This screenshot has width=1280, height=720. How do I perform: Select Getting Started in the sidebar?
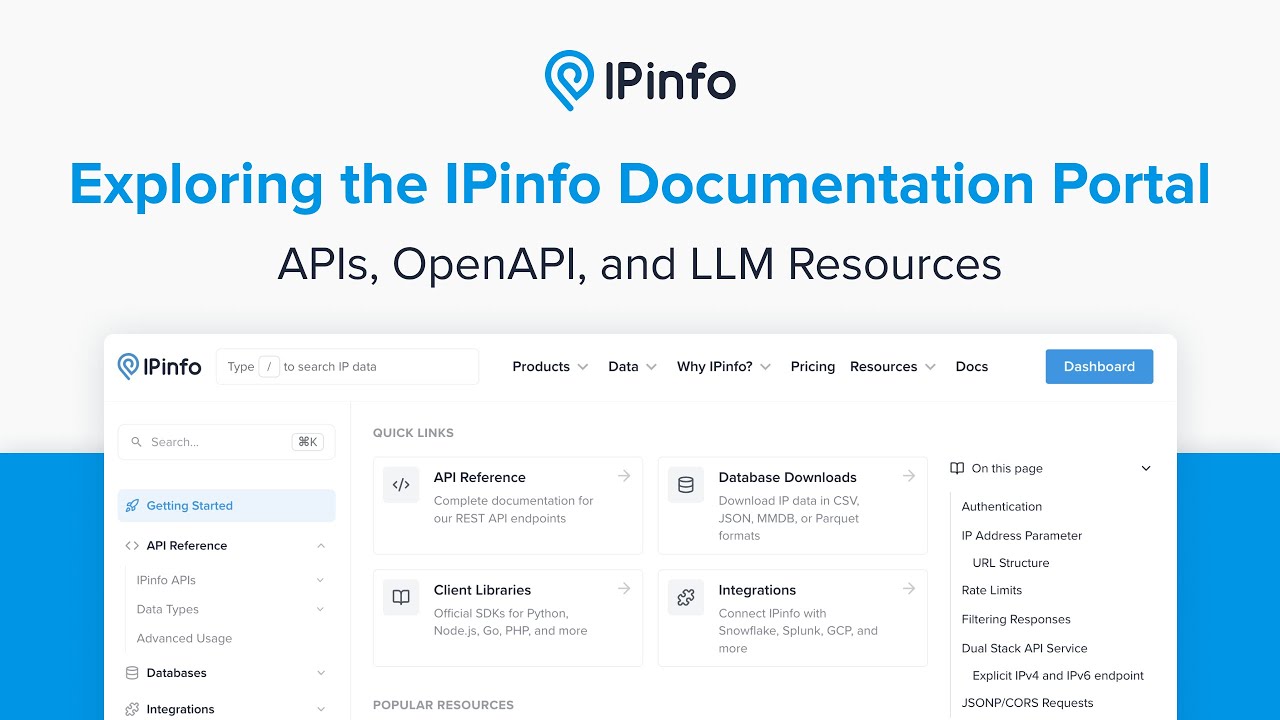click(226, 506)
